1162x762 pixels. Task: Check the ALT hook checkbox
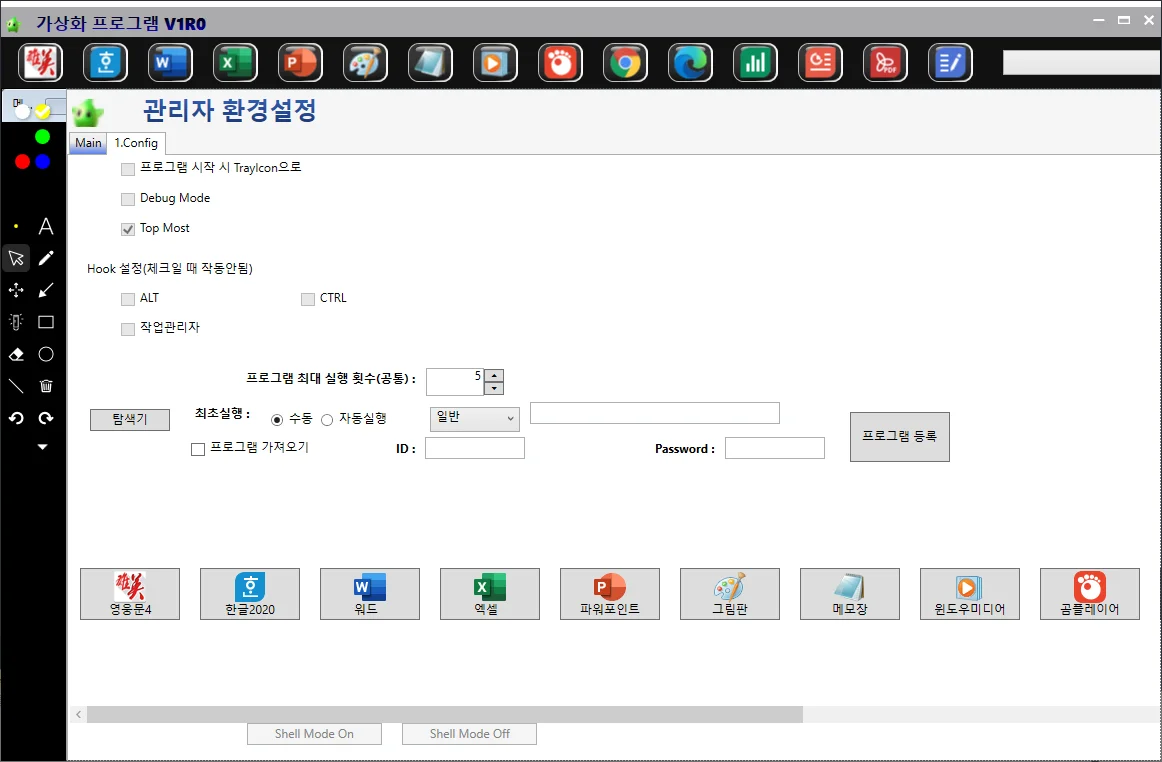[127, 299]
